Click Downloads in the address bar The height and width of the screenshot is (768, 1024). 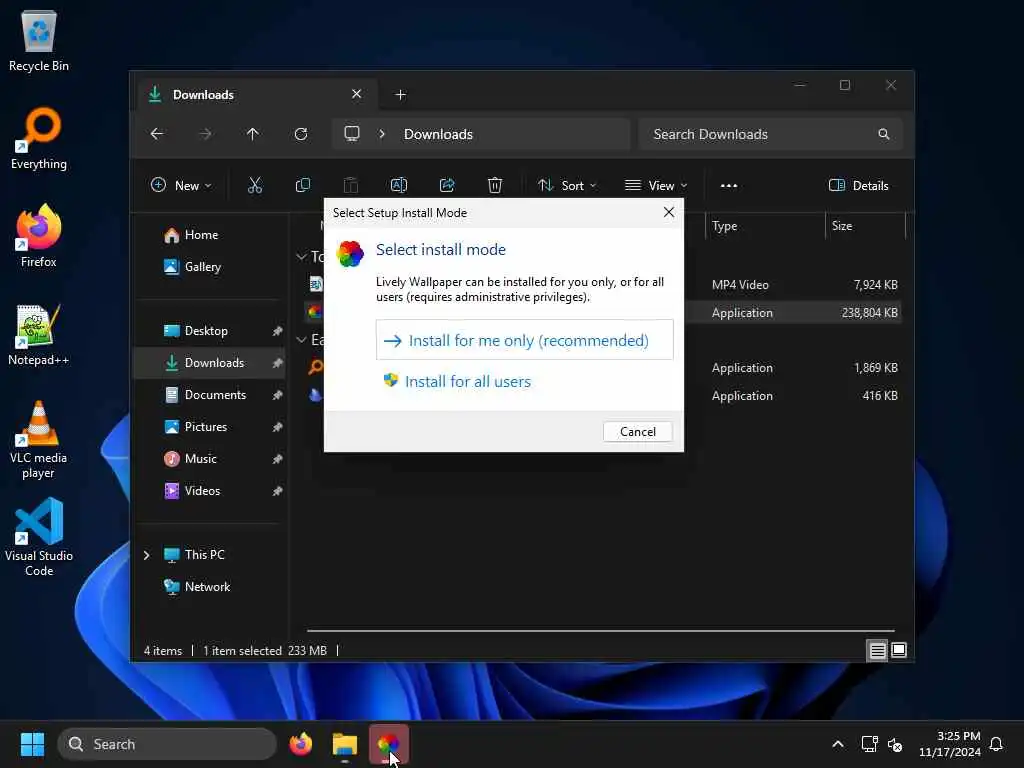(438, 134)
